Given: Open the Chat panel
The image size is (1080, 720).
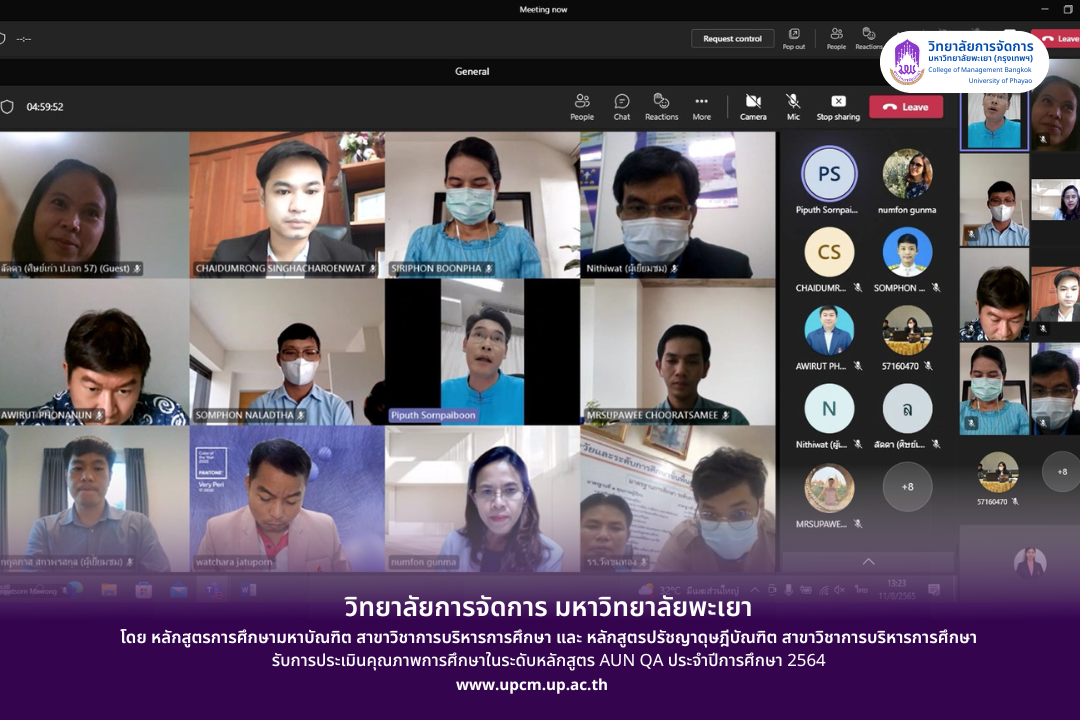Looking at the screenshot, I should coord(622,107).
